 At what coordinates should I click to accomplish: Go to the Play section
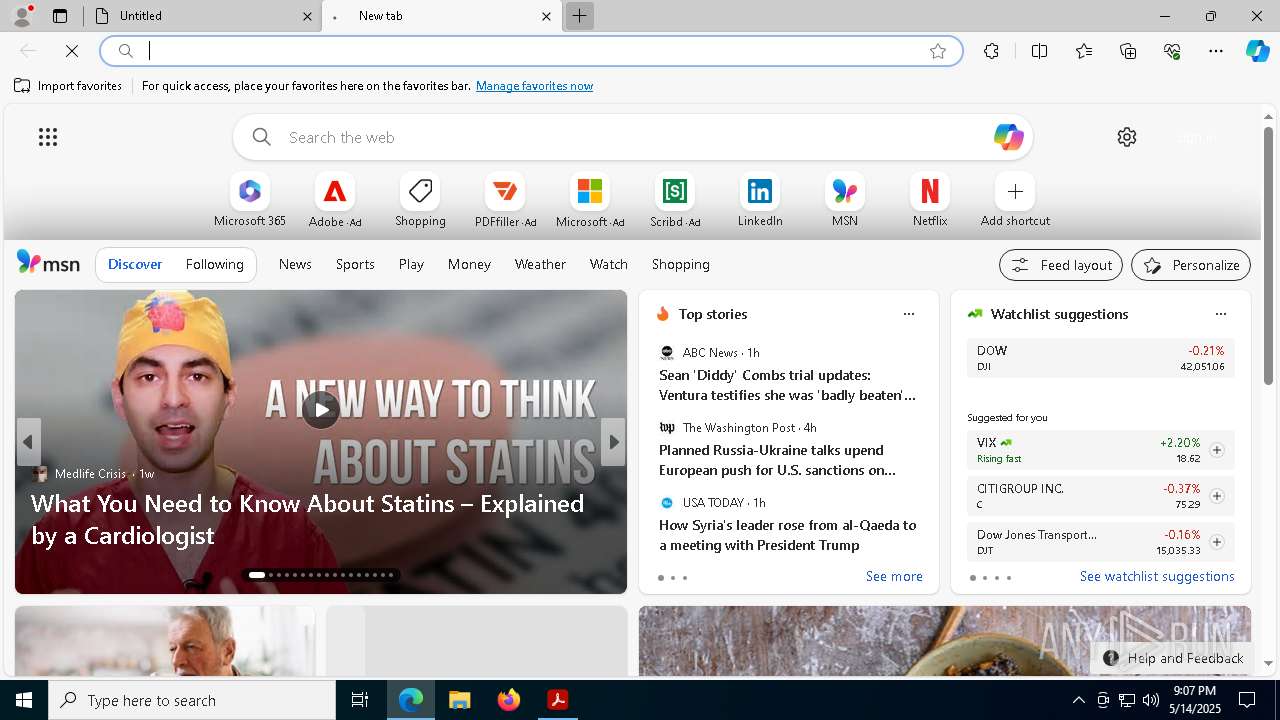coord(411,264)
